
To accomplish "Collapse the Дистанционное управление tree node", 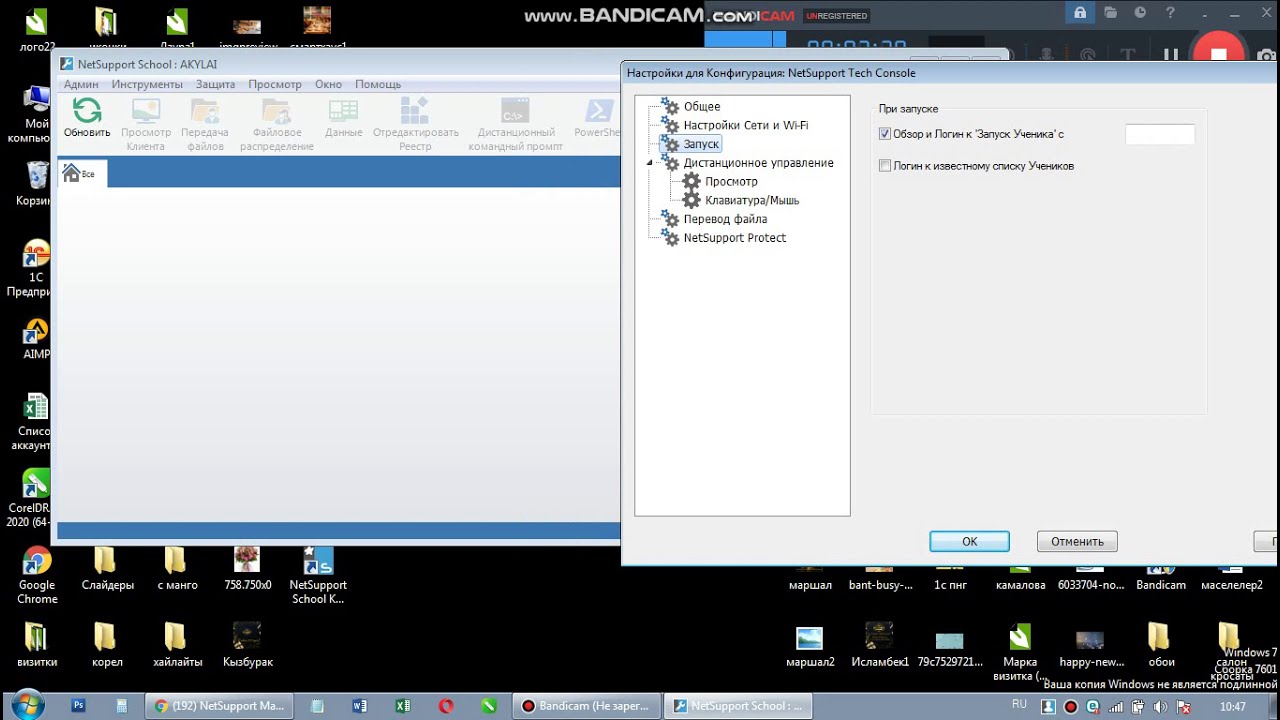I will [650, 163].
